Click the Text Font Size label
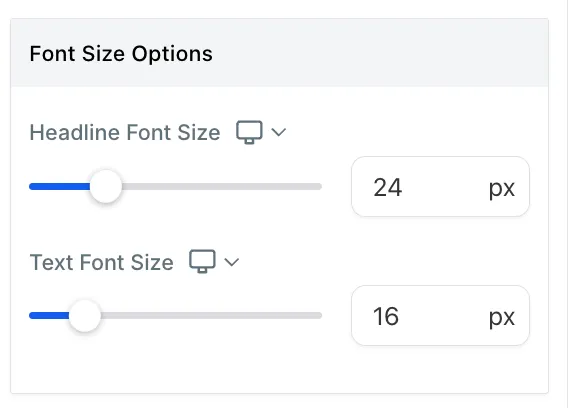 point(101,262)
